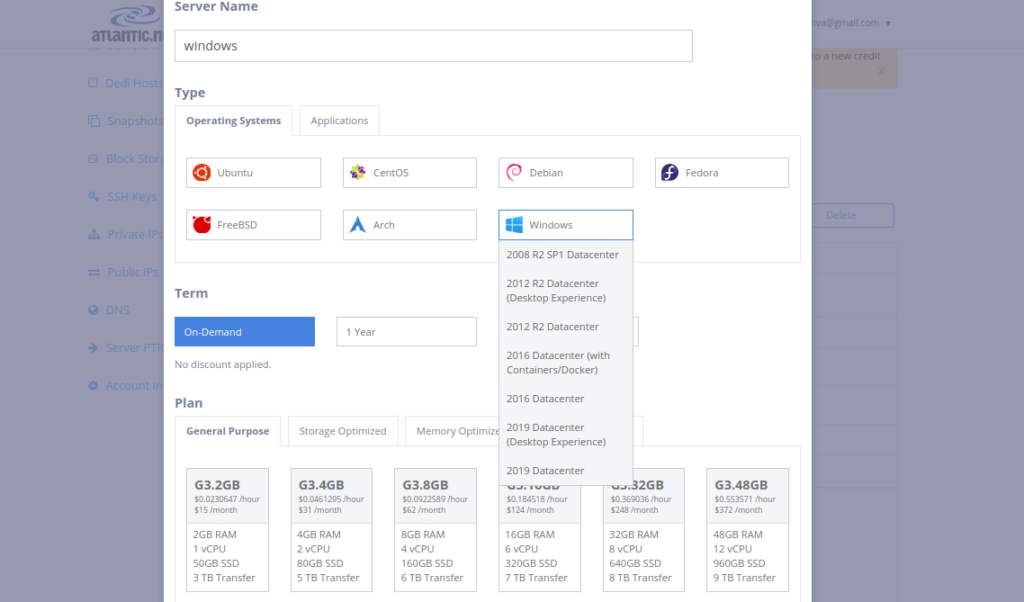Image resolution: width=1024 pixels, height=602 pixels.
Task: Choose Fedora operating system
Action: tap(722, 172)
